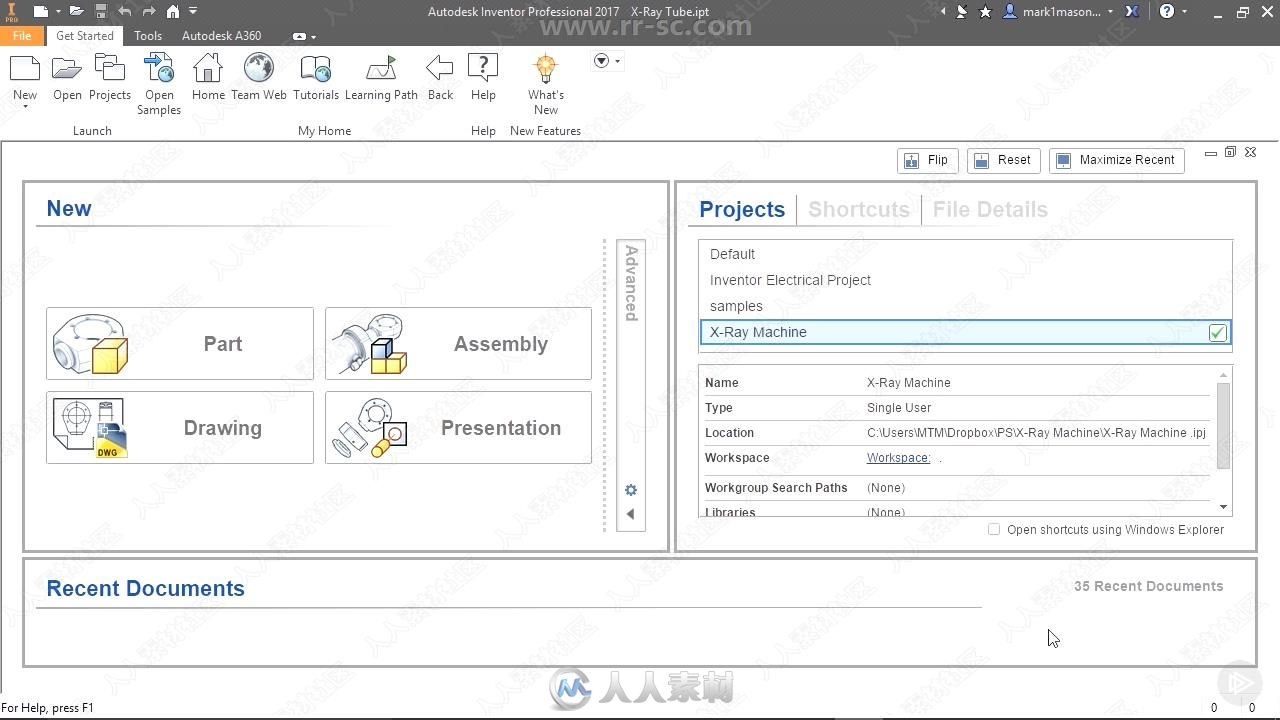
Task: Click the Undo arrow in title bar
Action: pos(125,12)
